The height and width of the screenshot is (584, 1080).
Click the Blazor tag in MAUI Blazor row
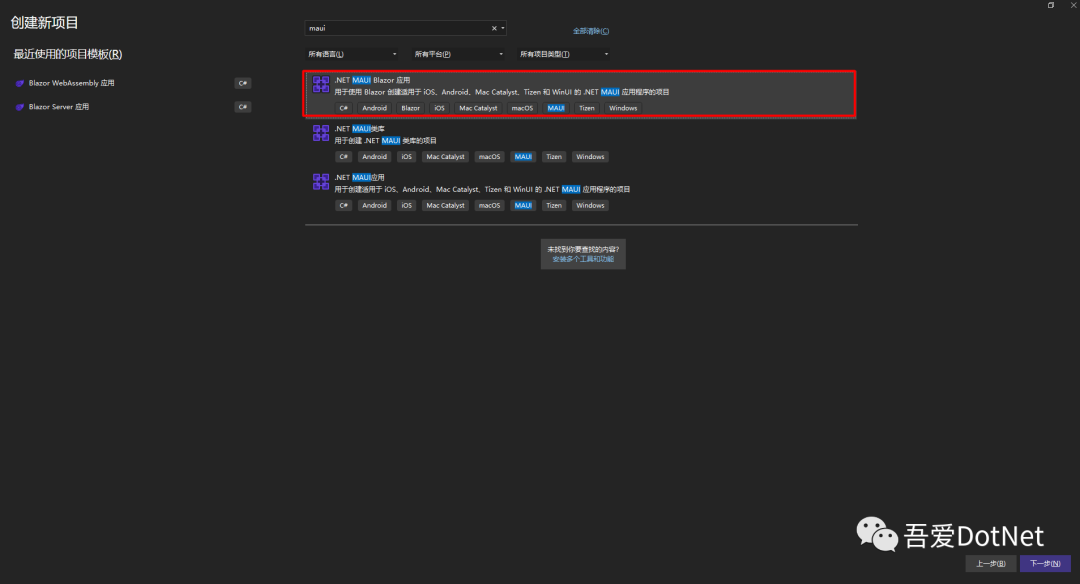411,108
